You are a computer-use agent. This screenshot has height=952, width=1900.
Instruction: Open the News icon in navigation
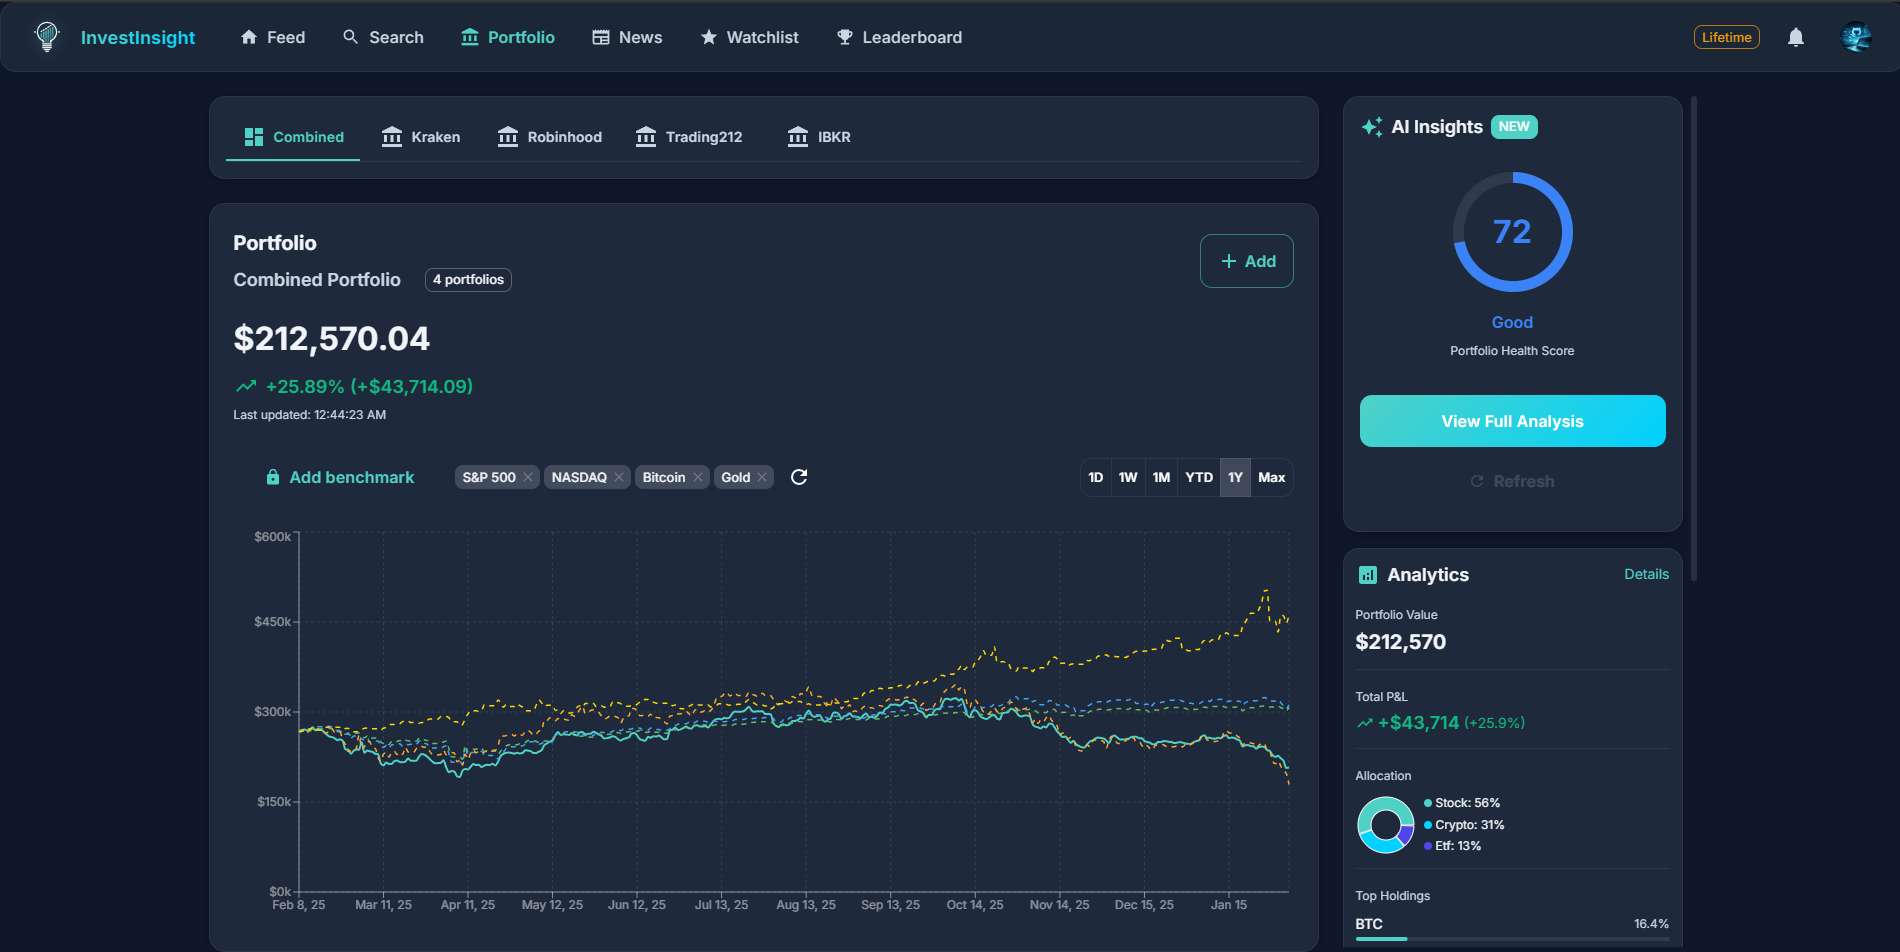(600, 36)
